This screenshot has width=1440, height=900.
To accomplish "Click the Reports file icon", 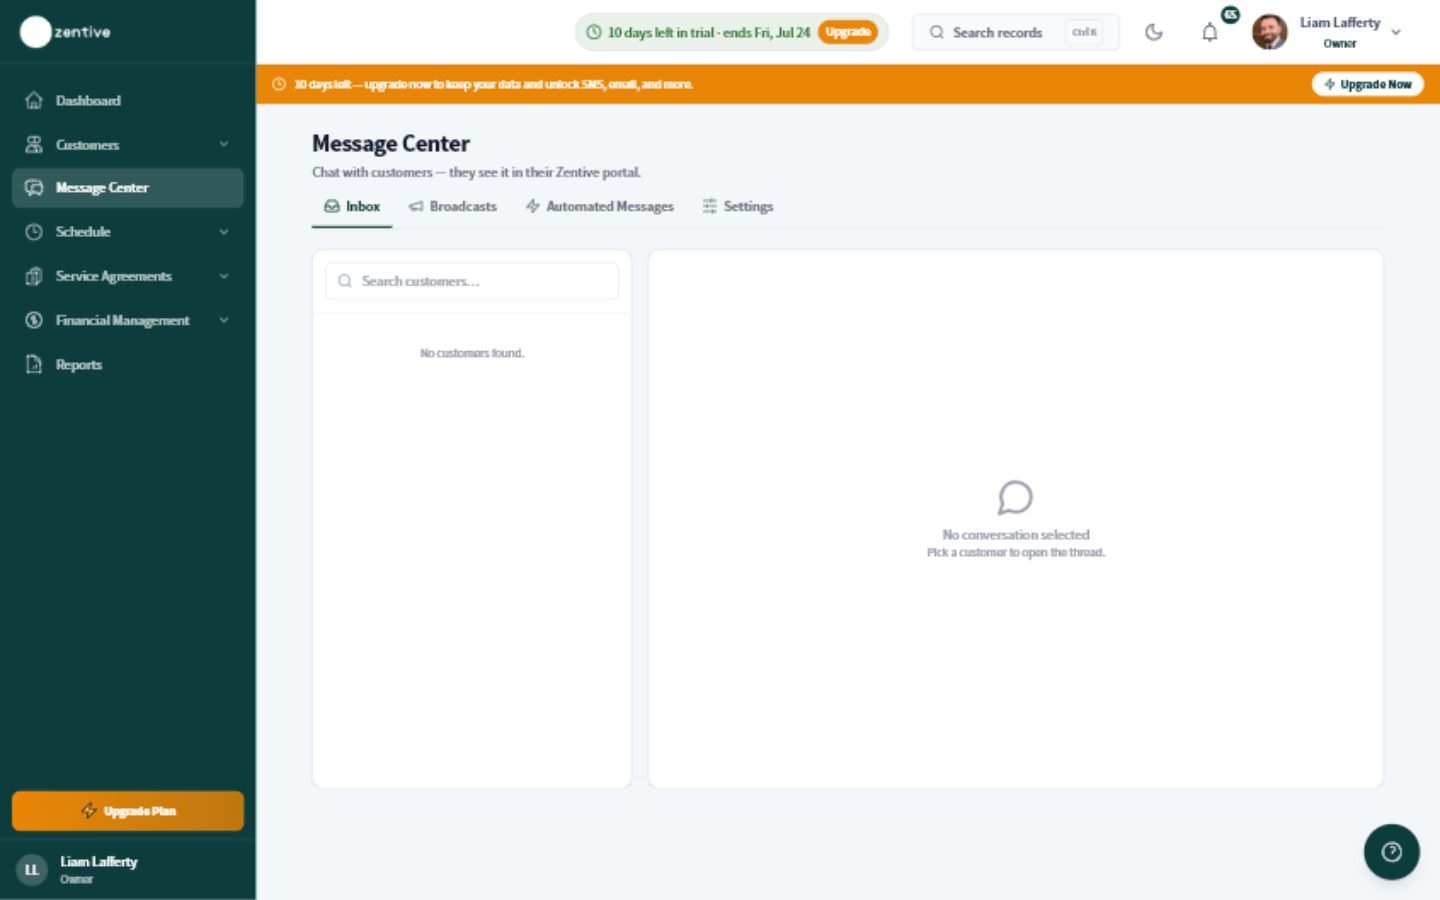I will (x=34, y=364).
